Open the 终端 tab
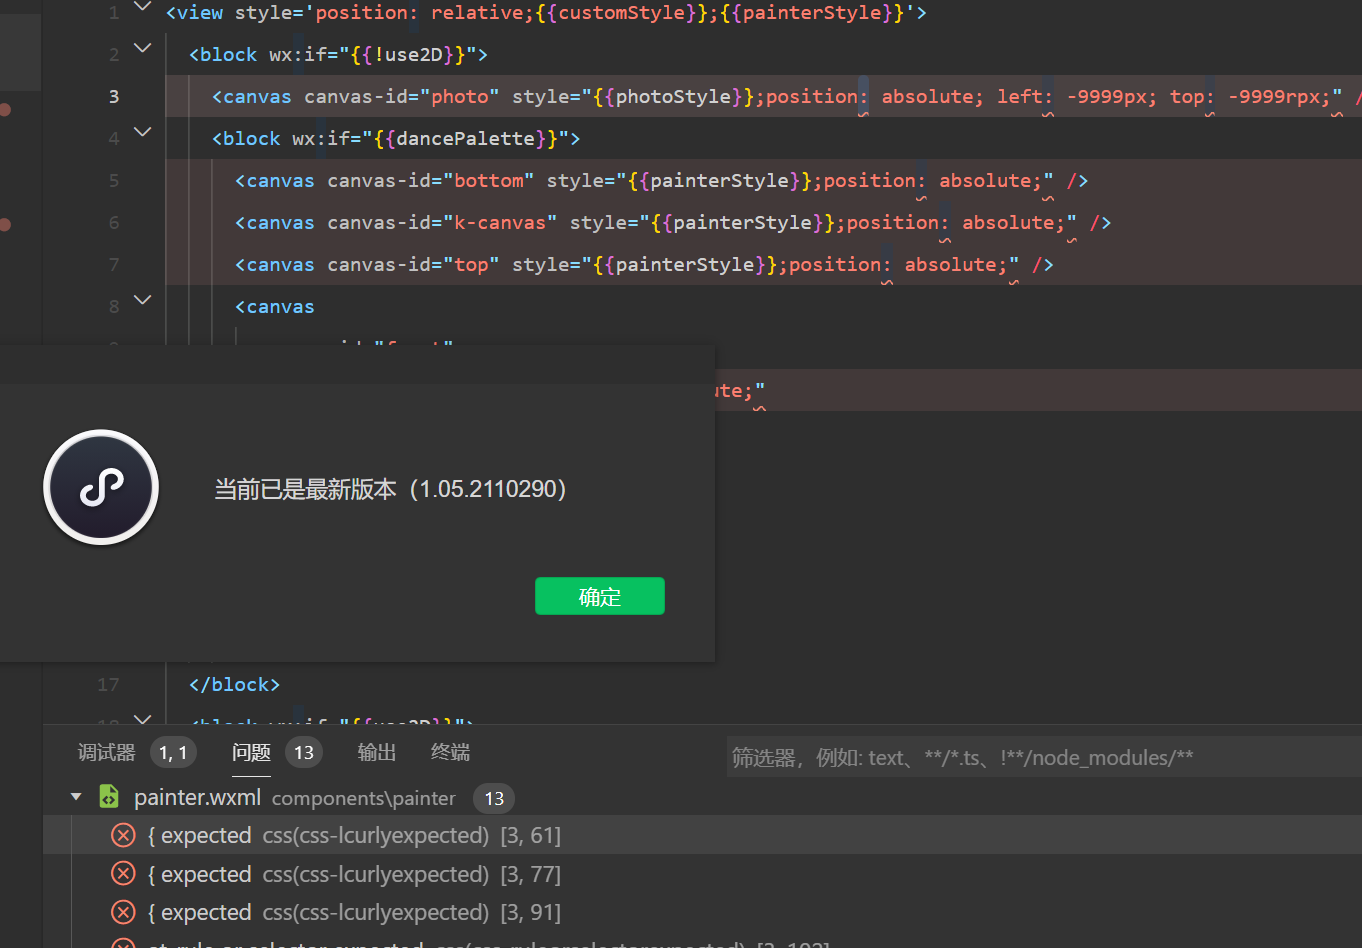1362x948 pixels. tap(450, 752)
